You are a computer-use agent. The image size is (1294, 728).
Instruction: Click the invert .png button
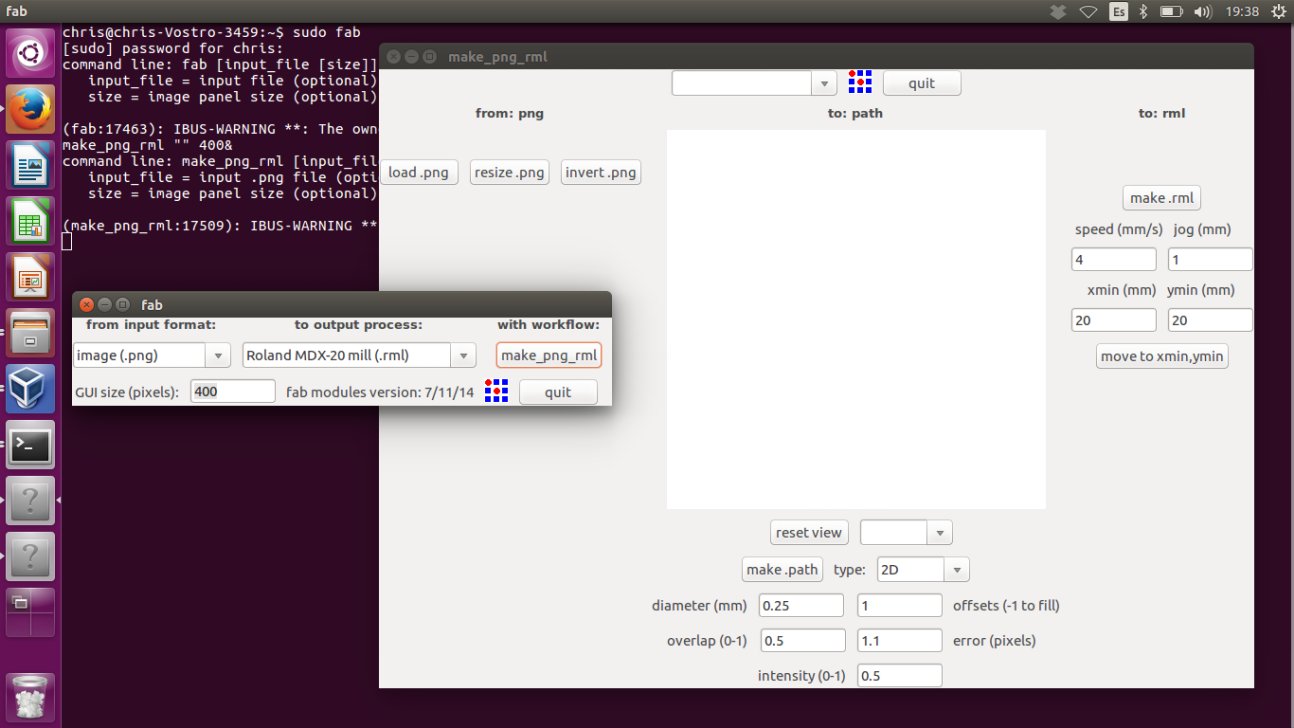coord(601,172)
